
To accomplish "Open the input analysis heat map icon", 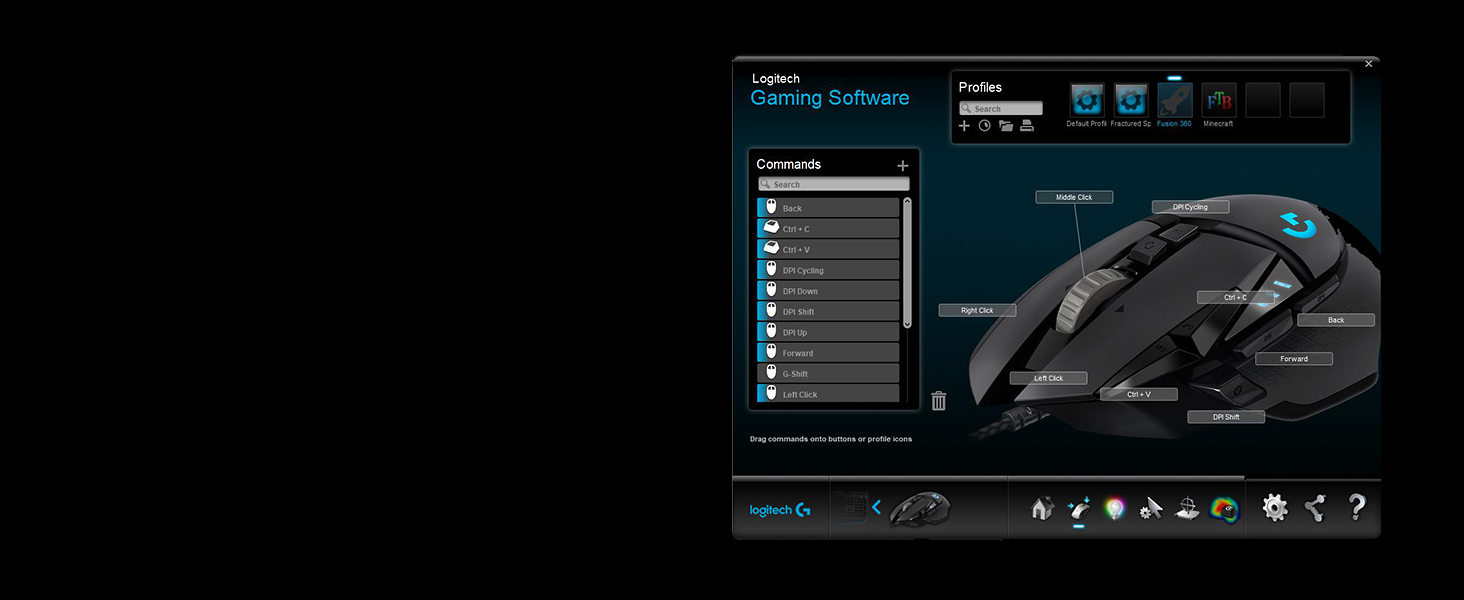I will click(x=1224, y=509).
